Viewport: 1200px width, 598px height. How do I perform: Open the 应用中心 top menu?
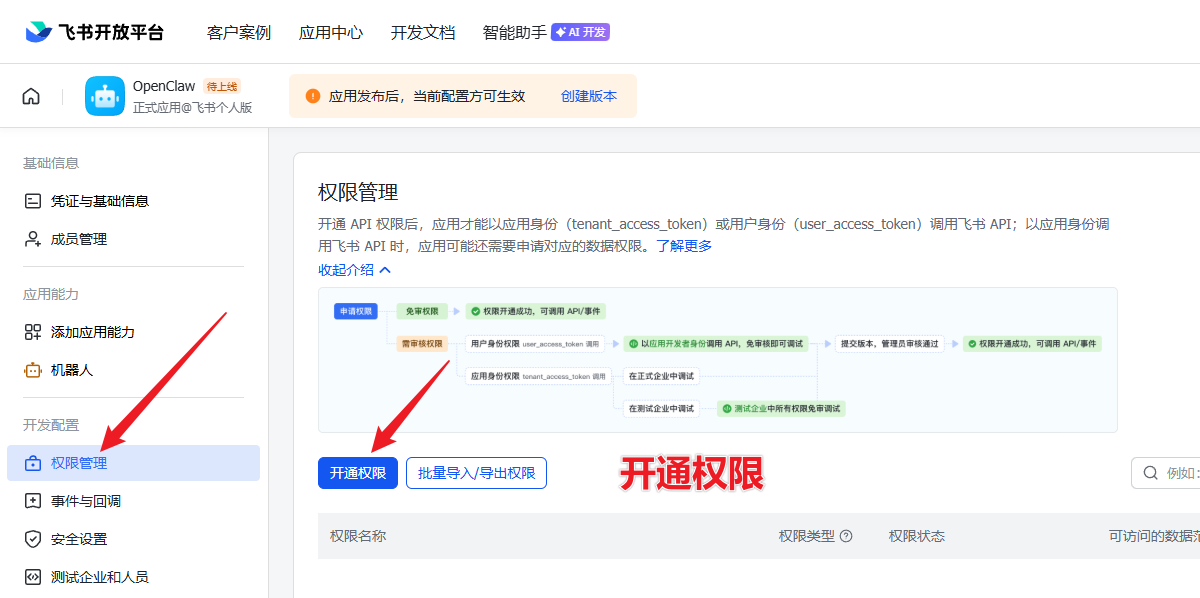[x=330, y=32]
